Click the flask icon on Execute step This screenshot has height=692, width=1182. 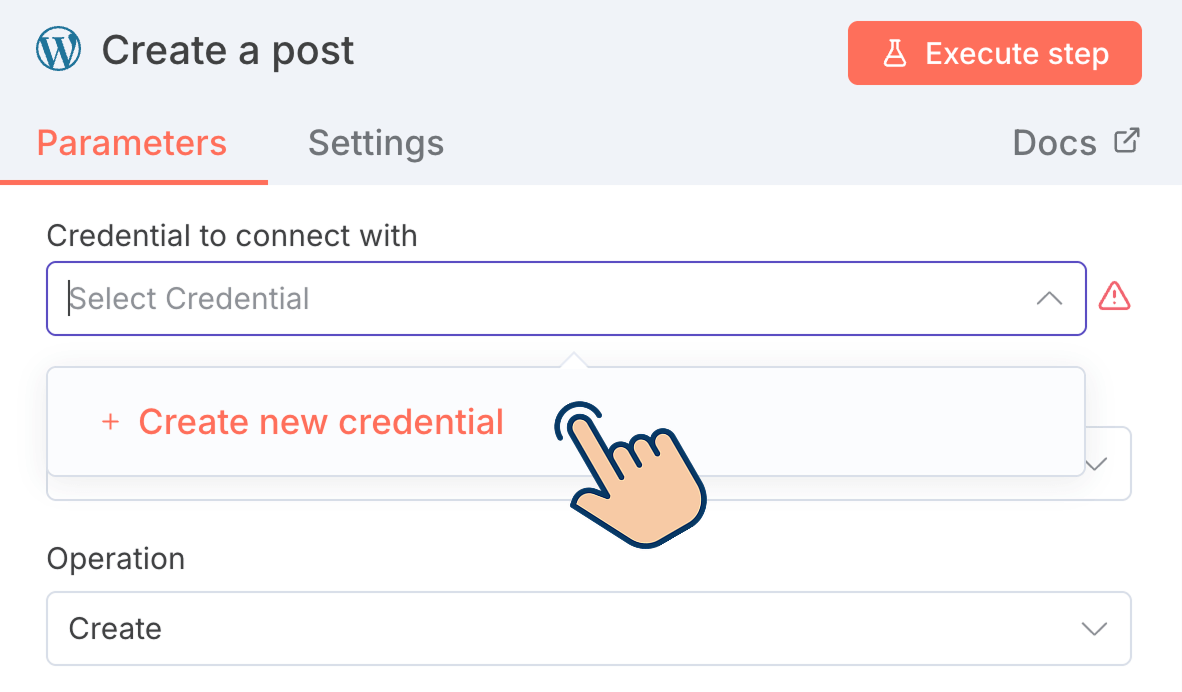(894, 53)
